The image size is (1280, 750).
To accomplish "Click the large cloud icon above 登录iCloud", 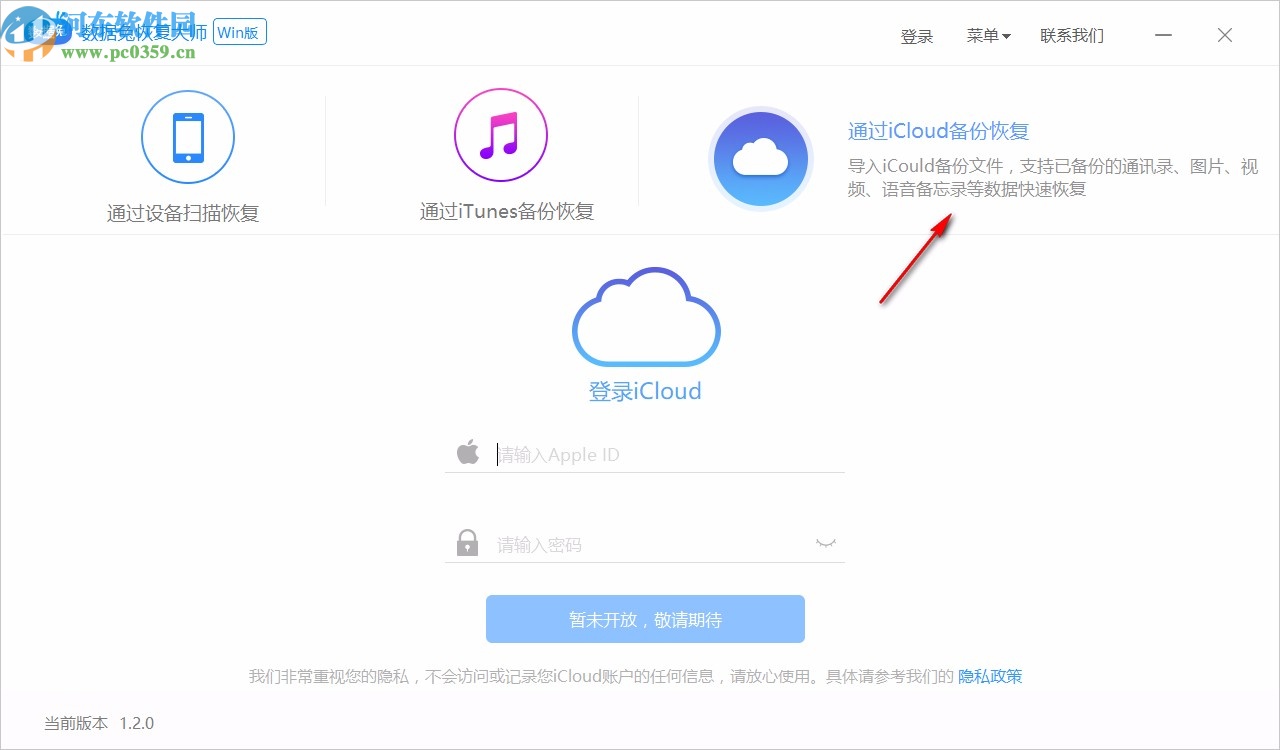I will (x=645, y=315).
